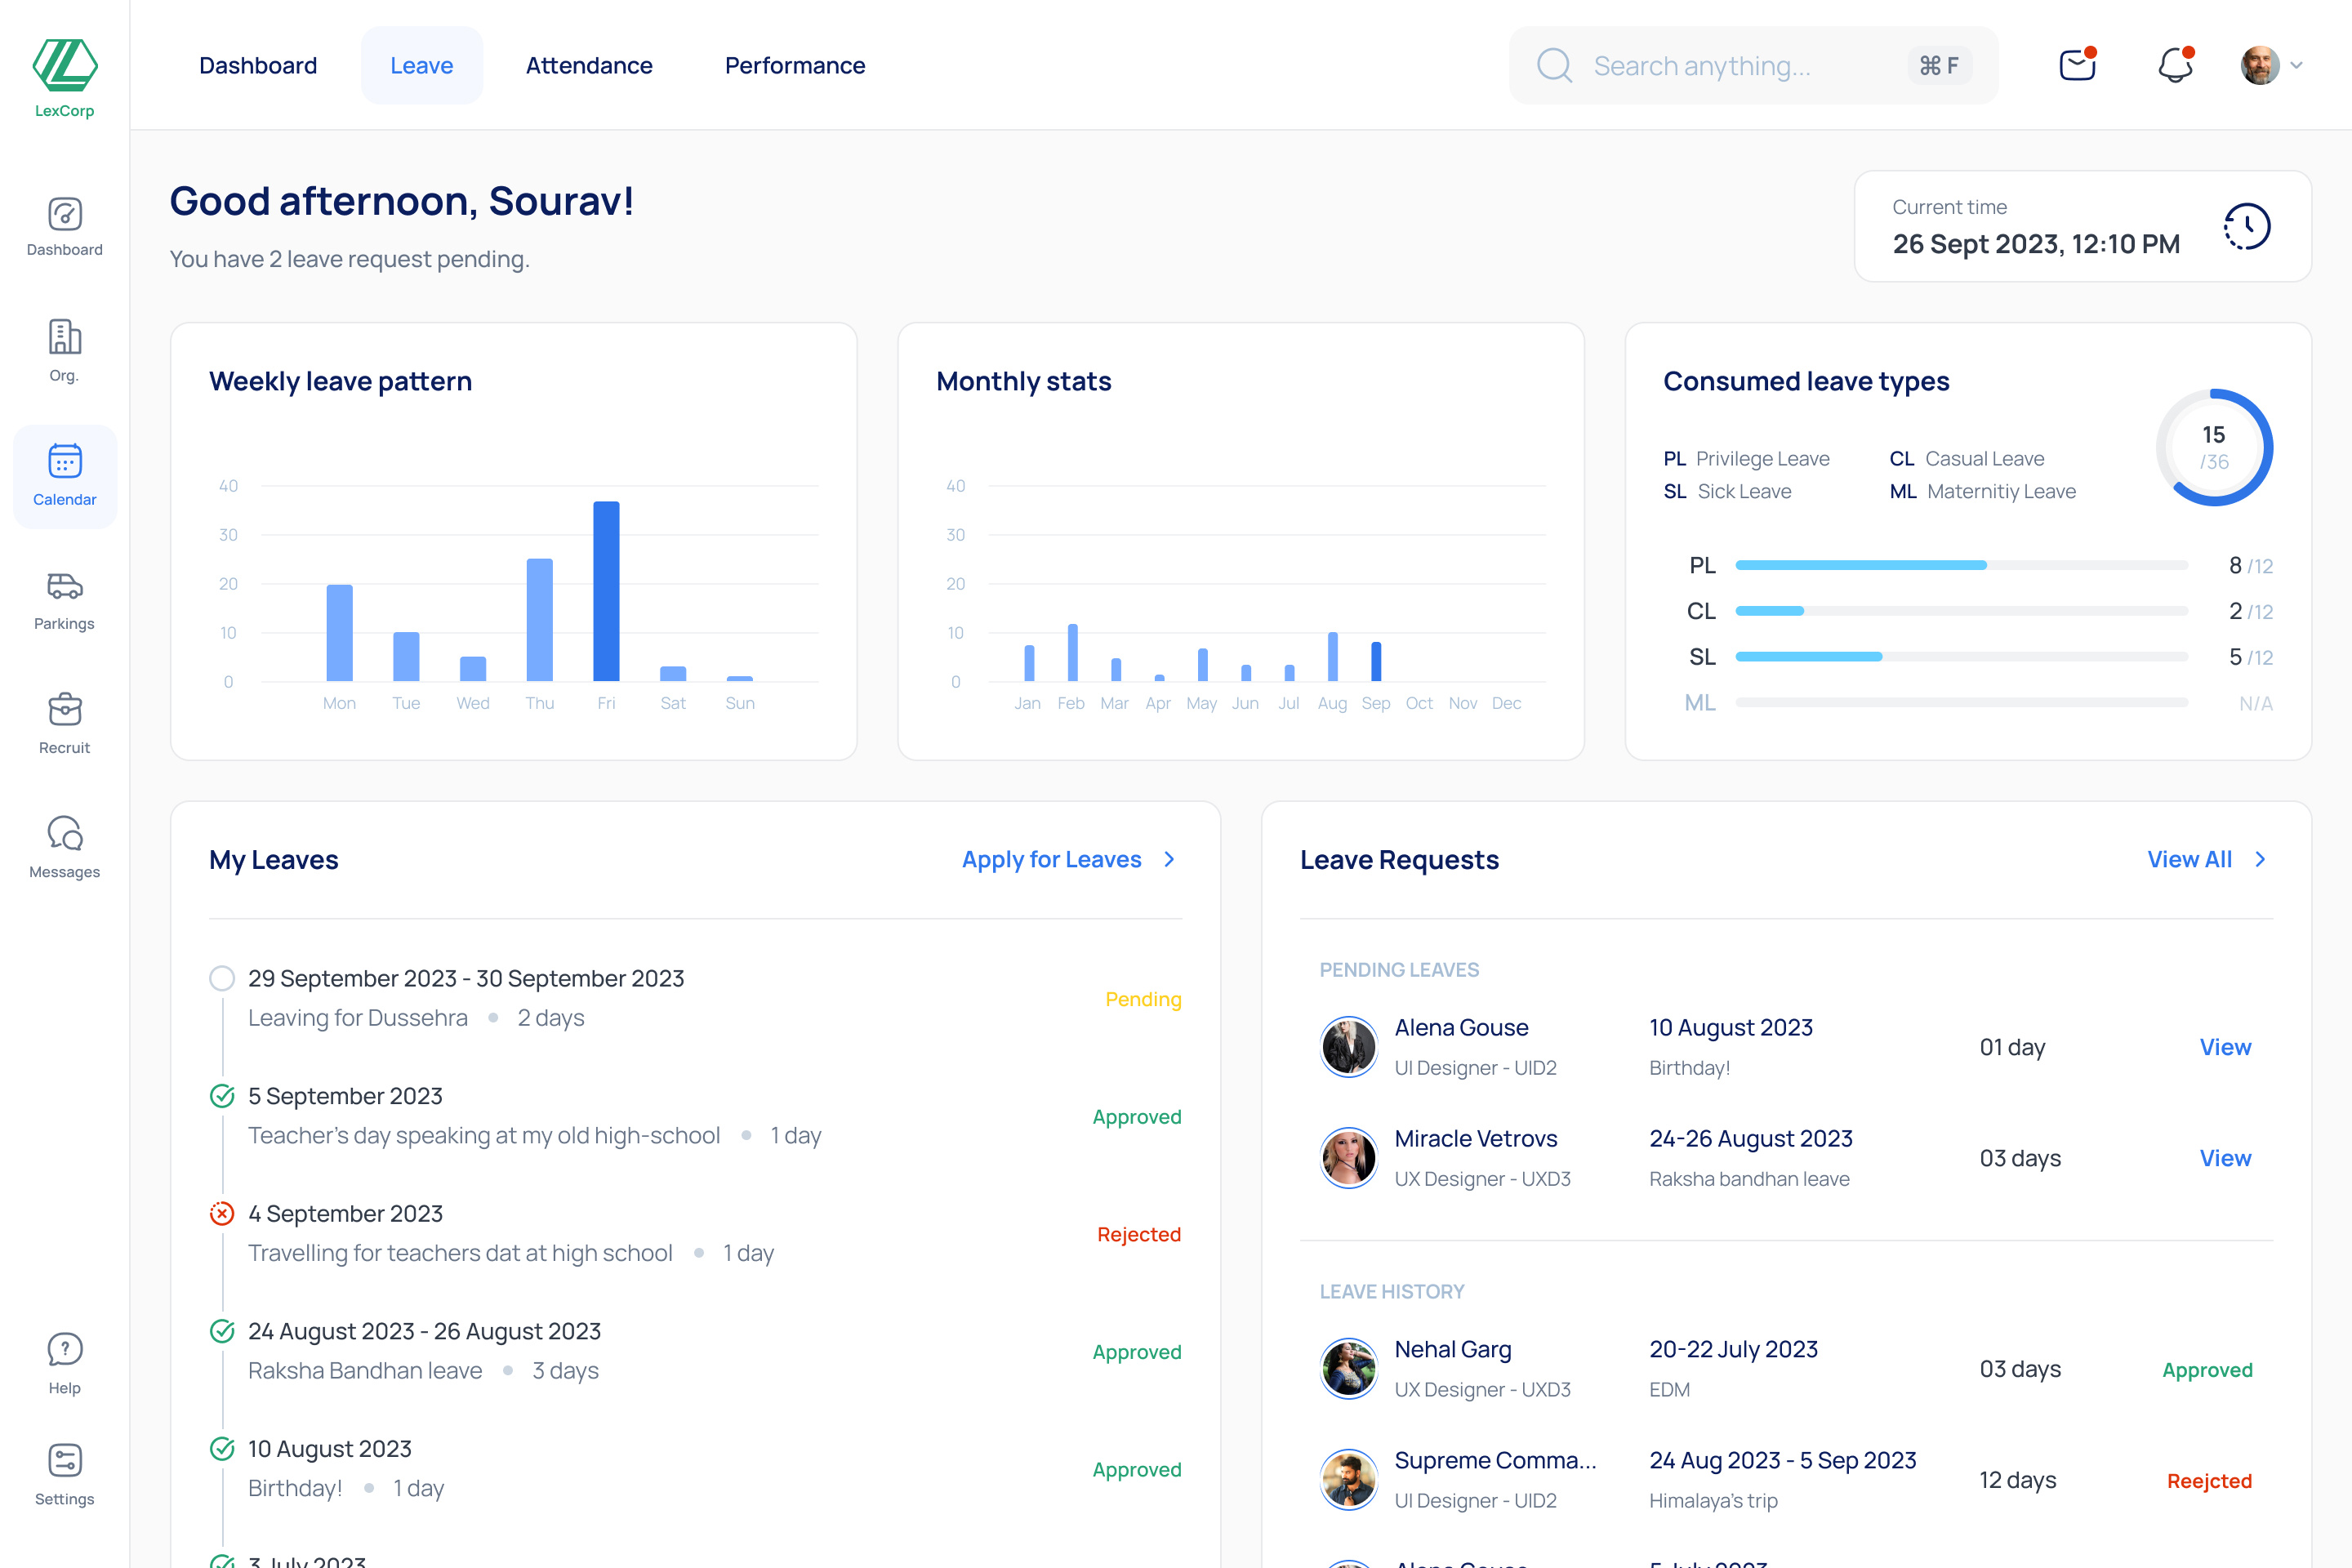This screenshot has width=2352, height=1568.
Task: Toggle the pending circle on the Dussehra leave
Action: pos(222,978)
